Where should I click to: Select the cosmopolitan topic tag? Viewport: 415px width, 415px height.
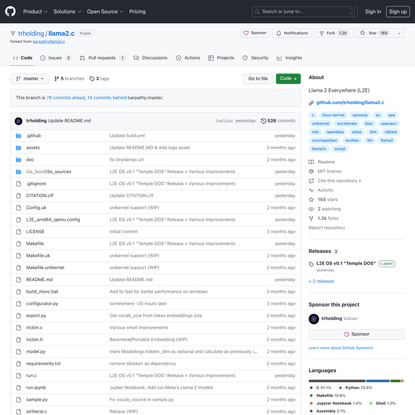click(324, 140)
